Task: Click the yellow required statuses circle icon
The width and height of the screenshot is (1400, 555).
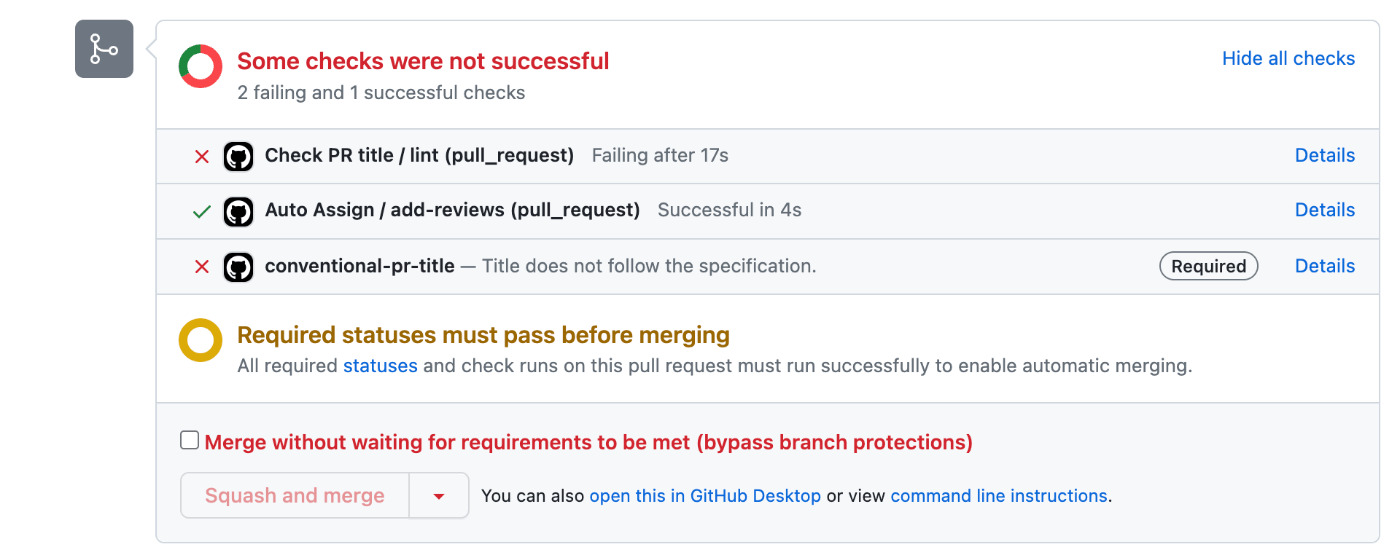Action: [200, 340]
